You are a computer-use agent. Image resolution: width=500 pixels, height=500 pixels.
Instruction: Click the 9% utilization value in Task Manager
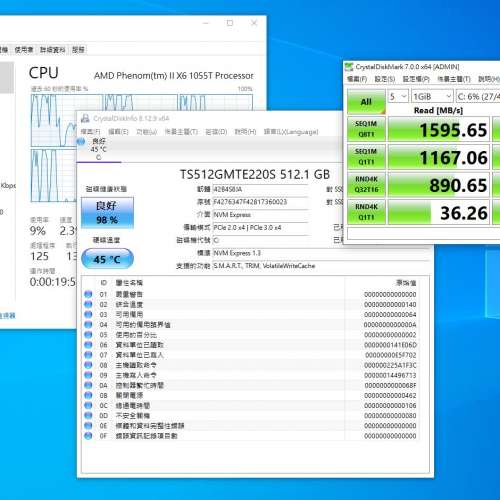[37, 231]
